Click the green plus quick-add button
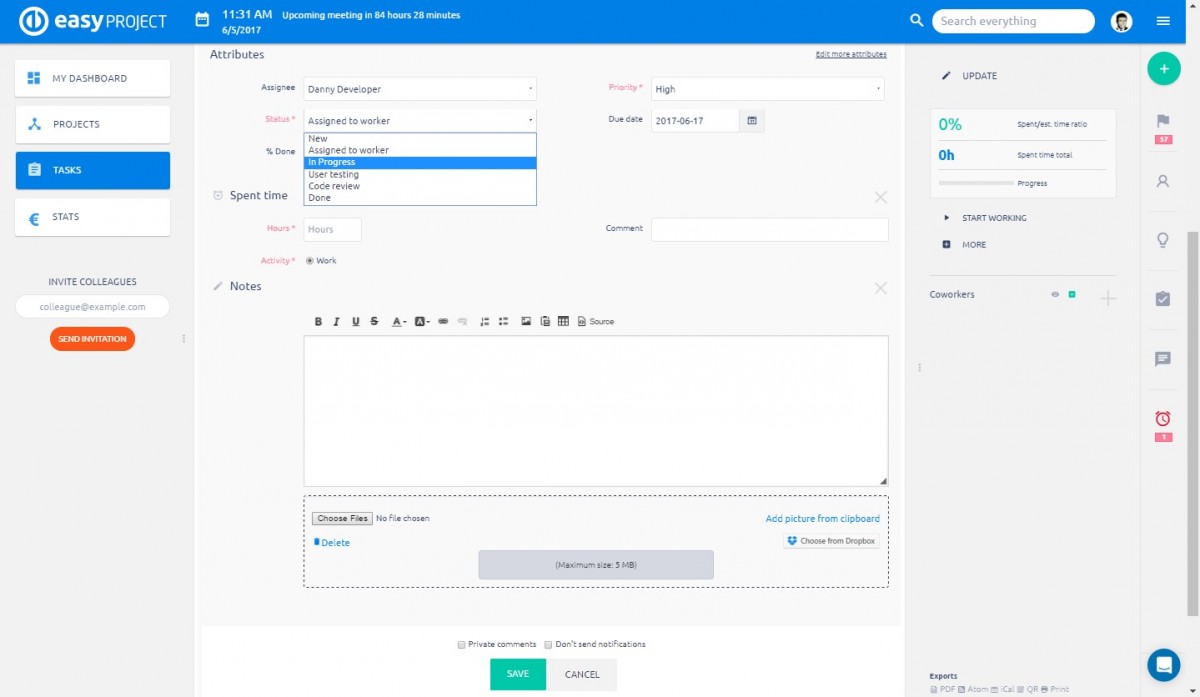The width and height of the screenshot is (1200, 697). click(x=1162, y=69)
